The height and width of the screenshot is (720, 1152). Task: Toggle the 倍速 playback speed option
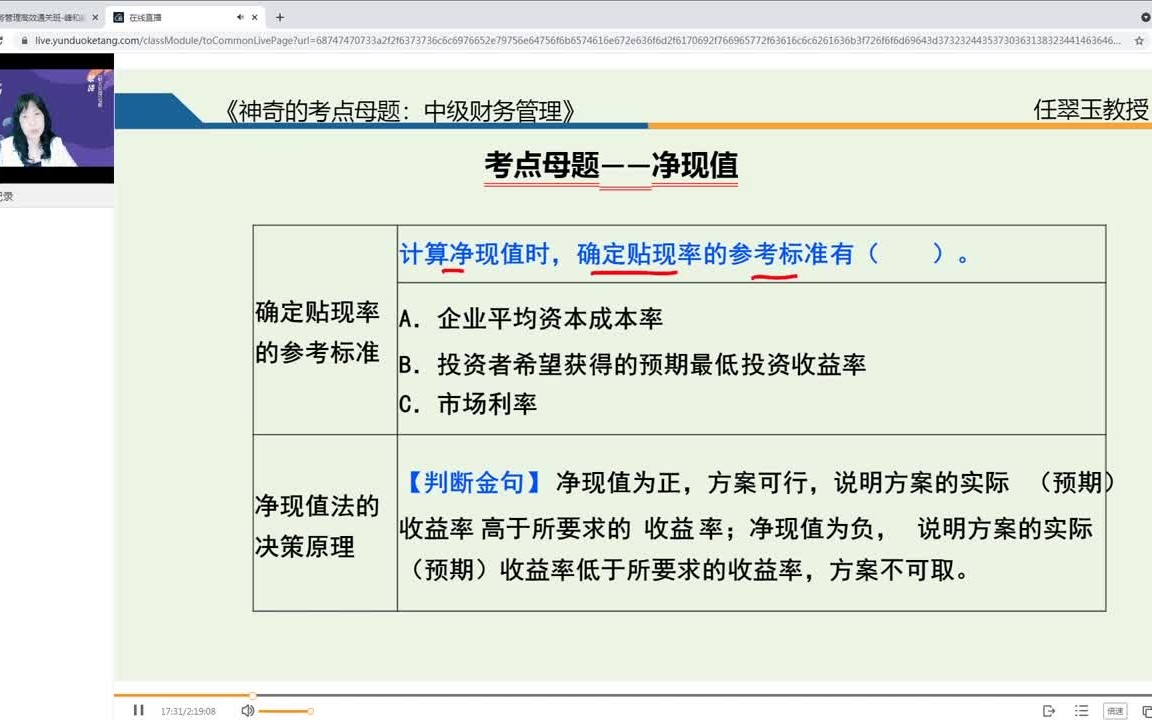click(1117, 709)
